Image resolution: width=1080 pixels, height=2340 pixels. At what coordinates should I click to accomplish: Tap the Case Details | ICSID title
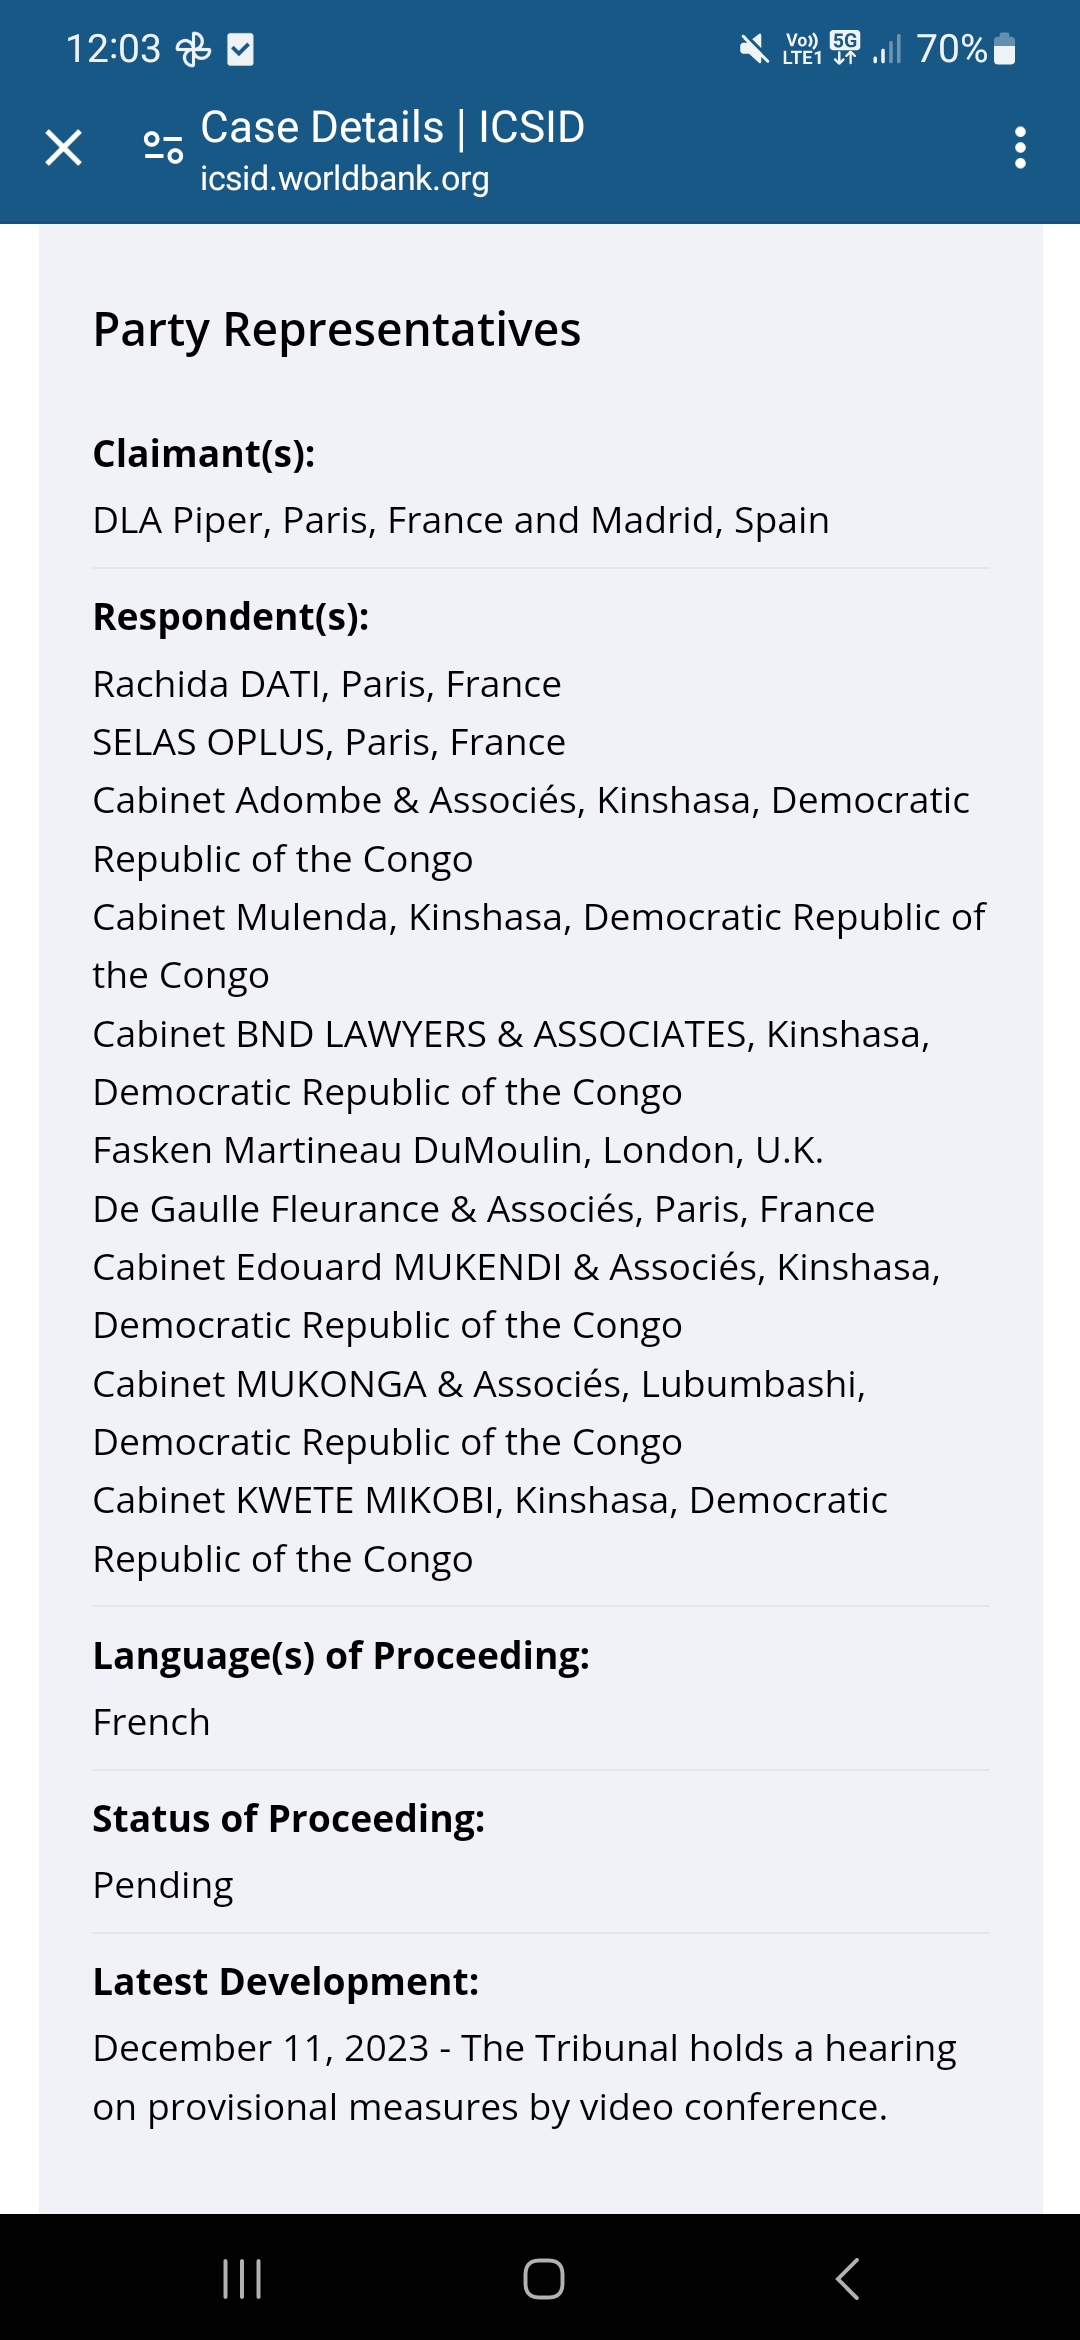coord(392,127)
